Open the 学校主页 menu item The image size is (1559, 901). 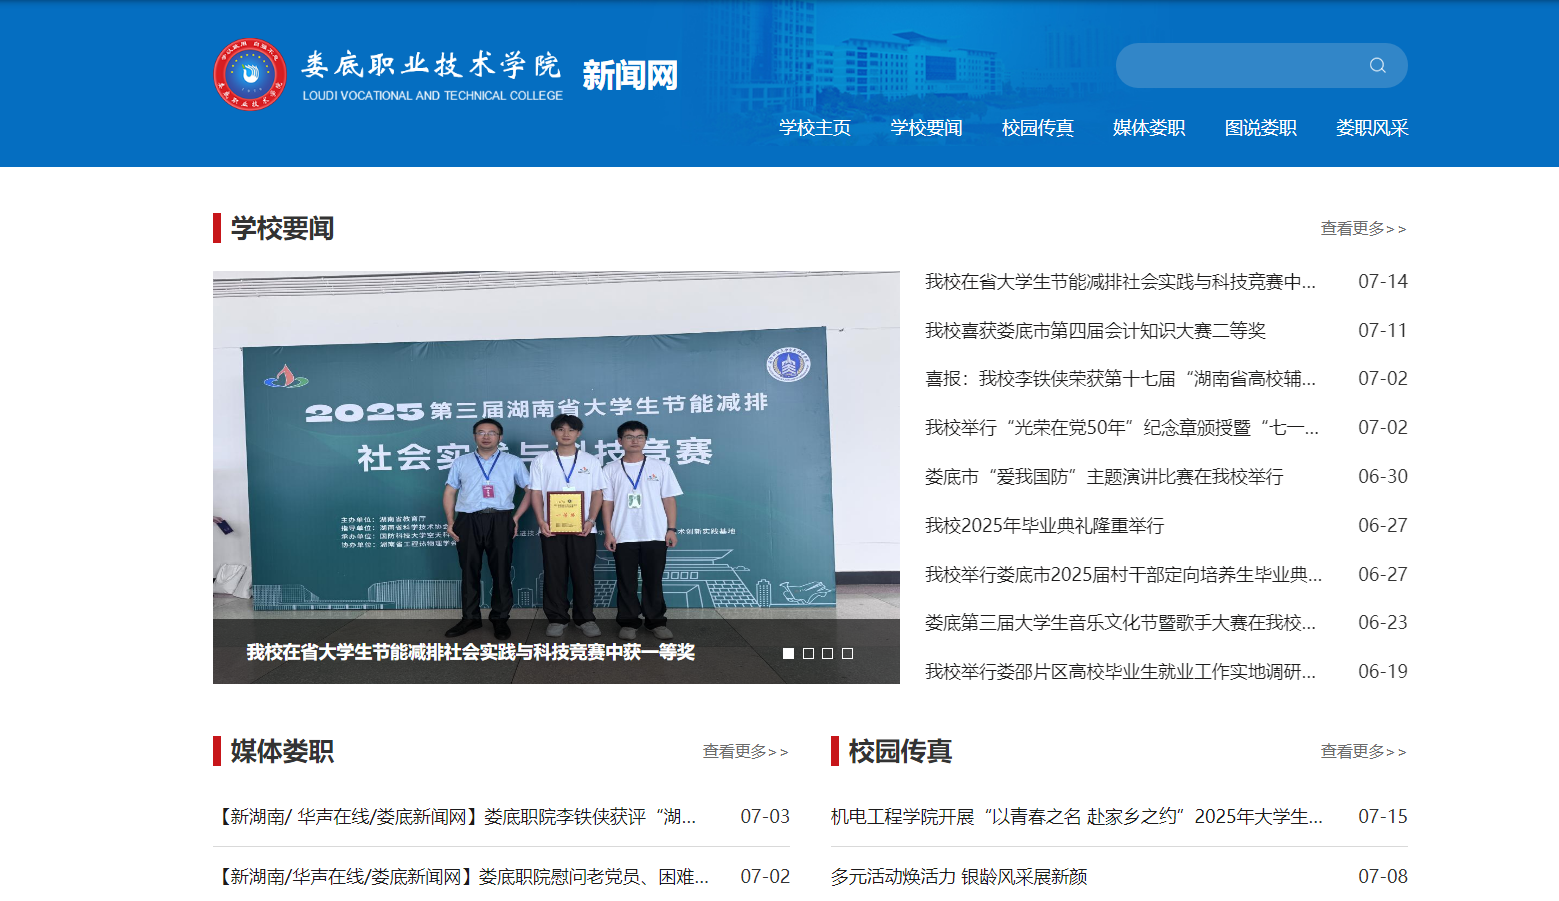coord(815,128)
